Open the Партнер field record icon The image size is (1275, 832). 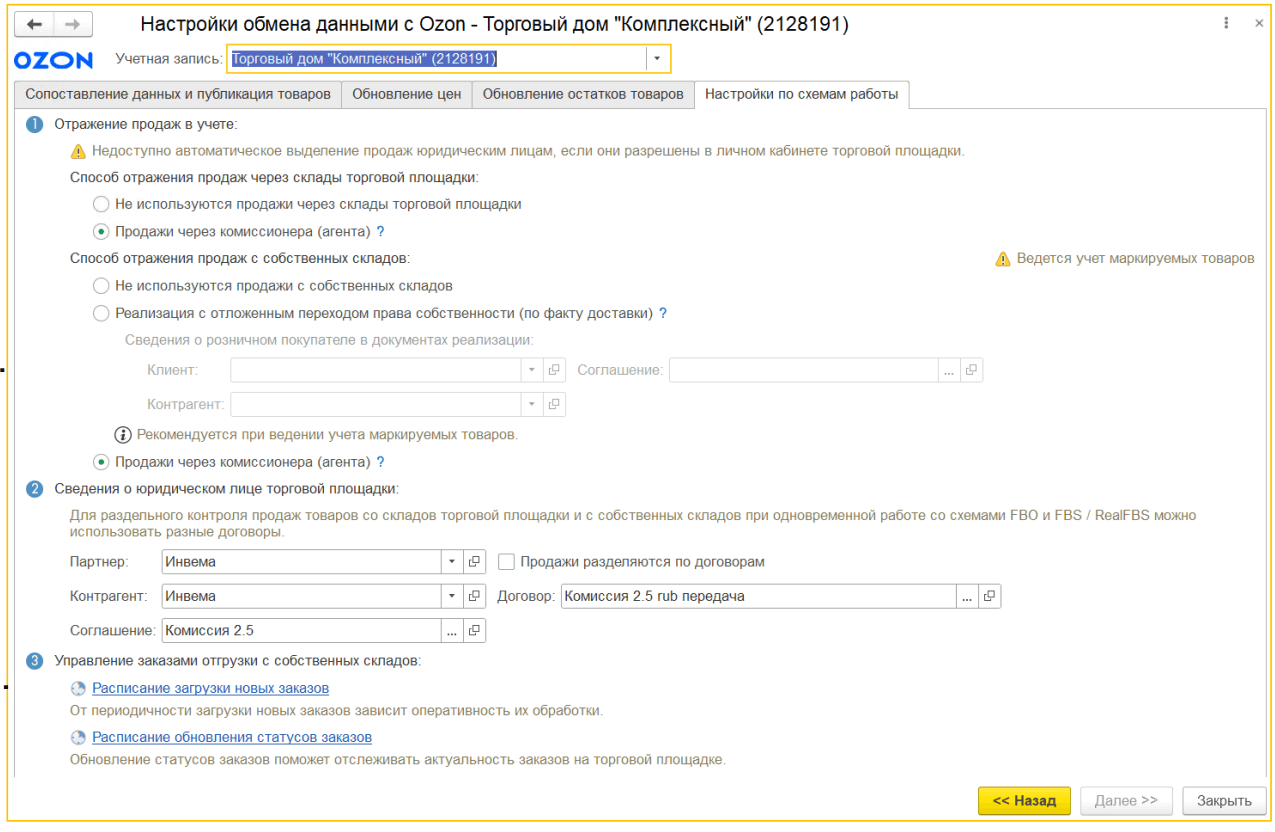(x=475, y=562)
